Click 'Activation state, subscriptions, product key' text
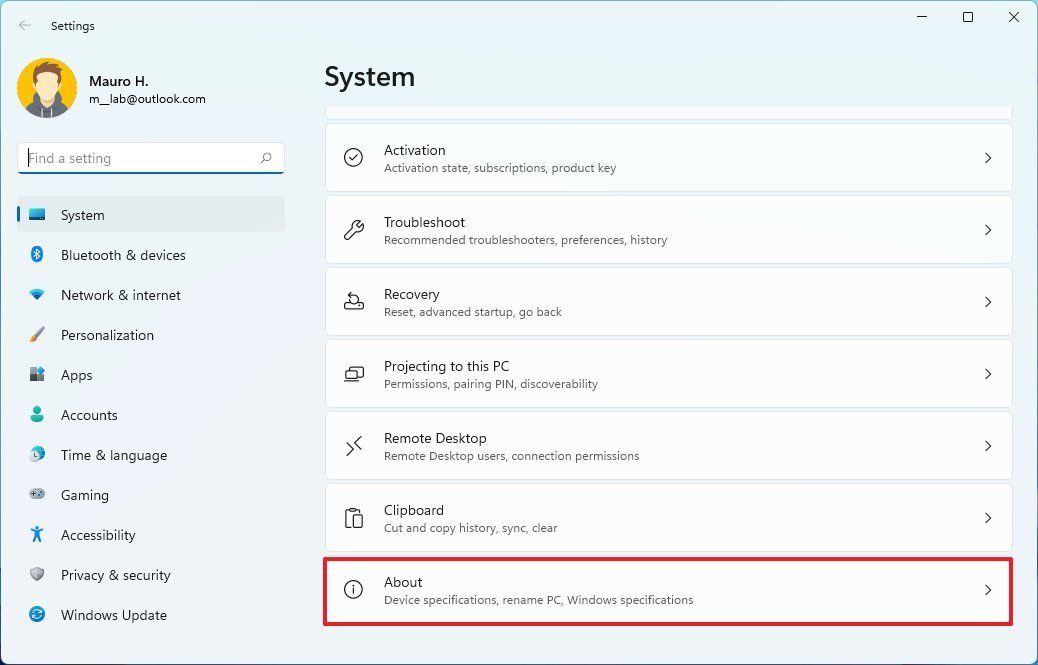1038x665 pixels. coord(500,168)
